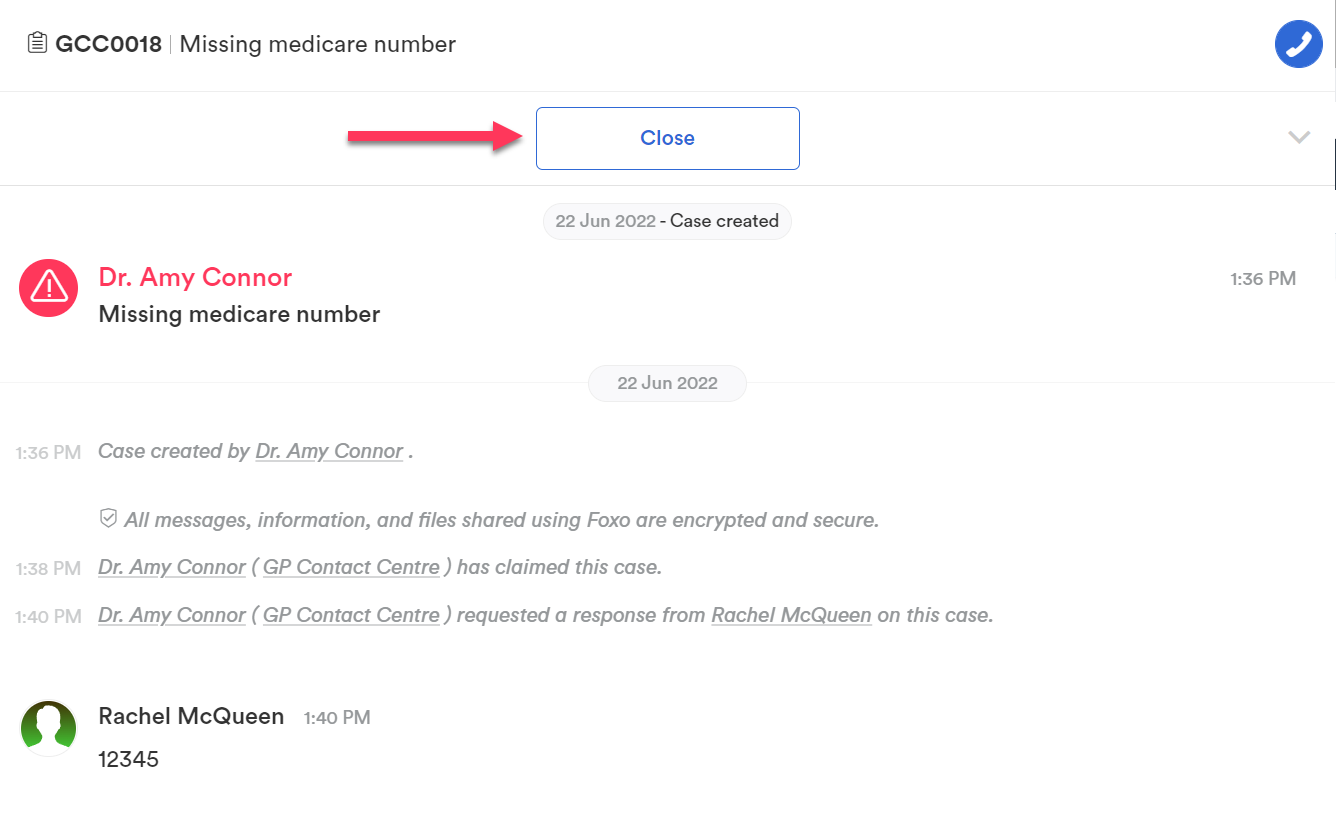
Task: Click Rachel McQueen's name above 12345 message
Action: click(x=191, y=716)
